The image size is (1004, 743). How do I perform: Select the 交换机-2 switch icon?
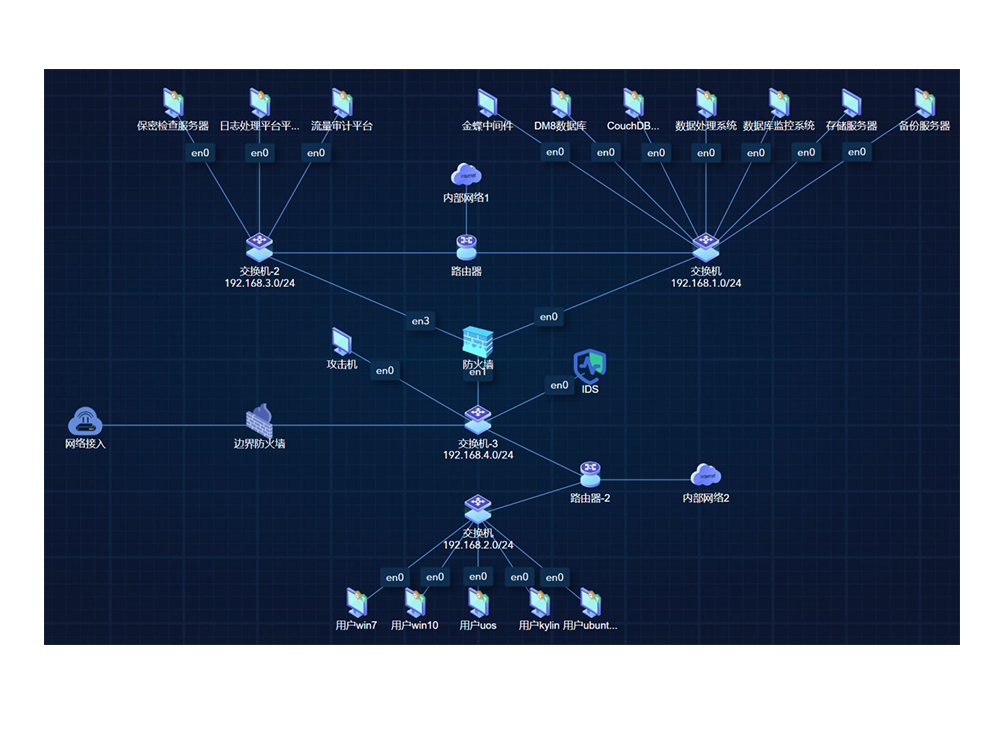pos(259,245)
